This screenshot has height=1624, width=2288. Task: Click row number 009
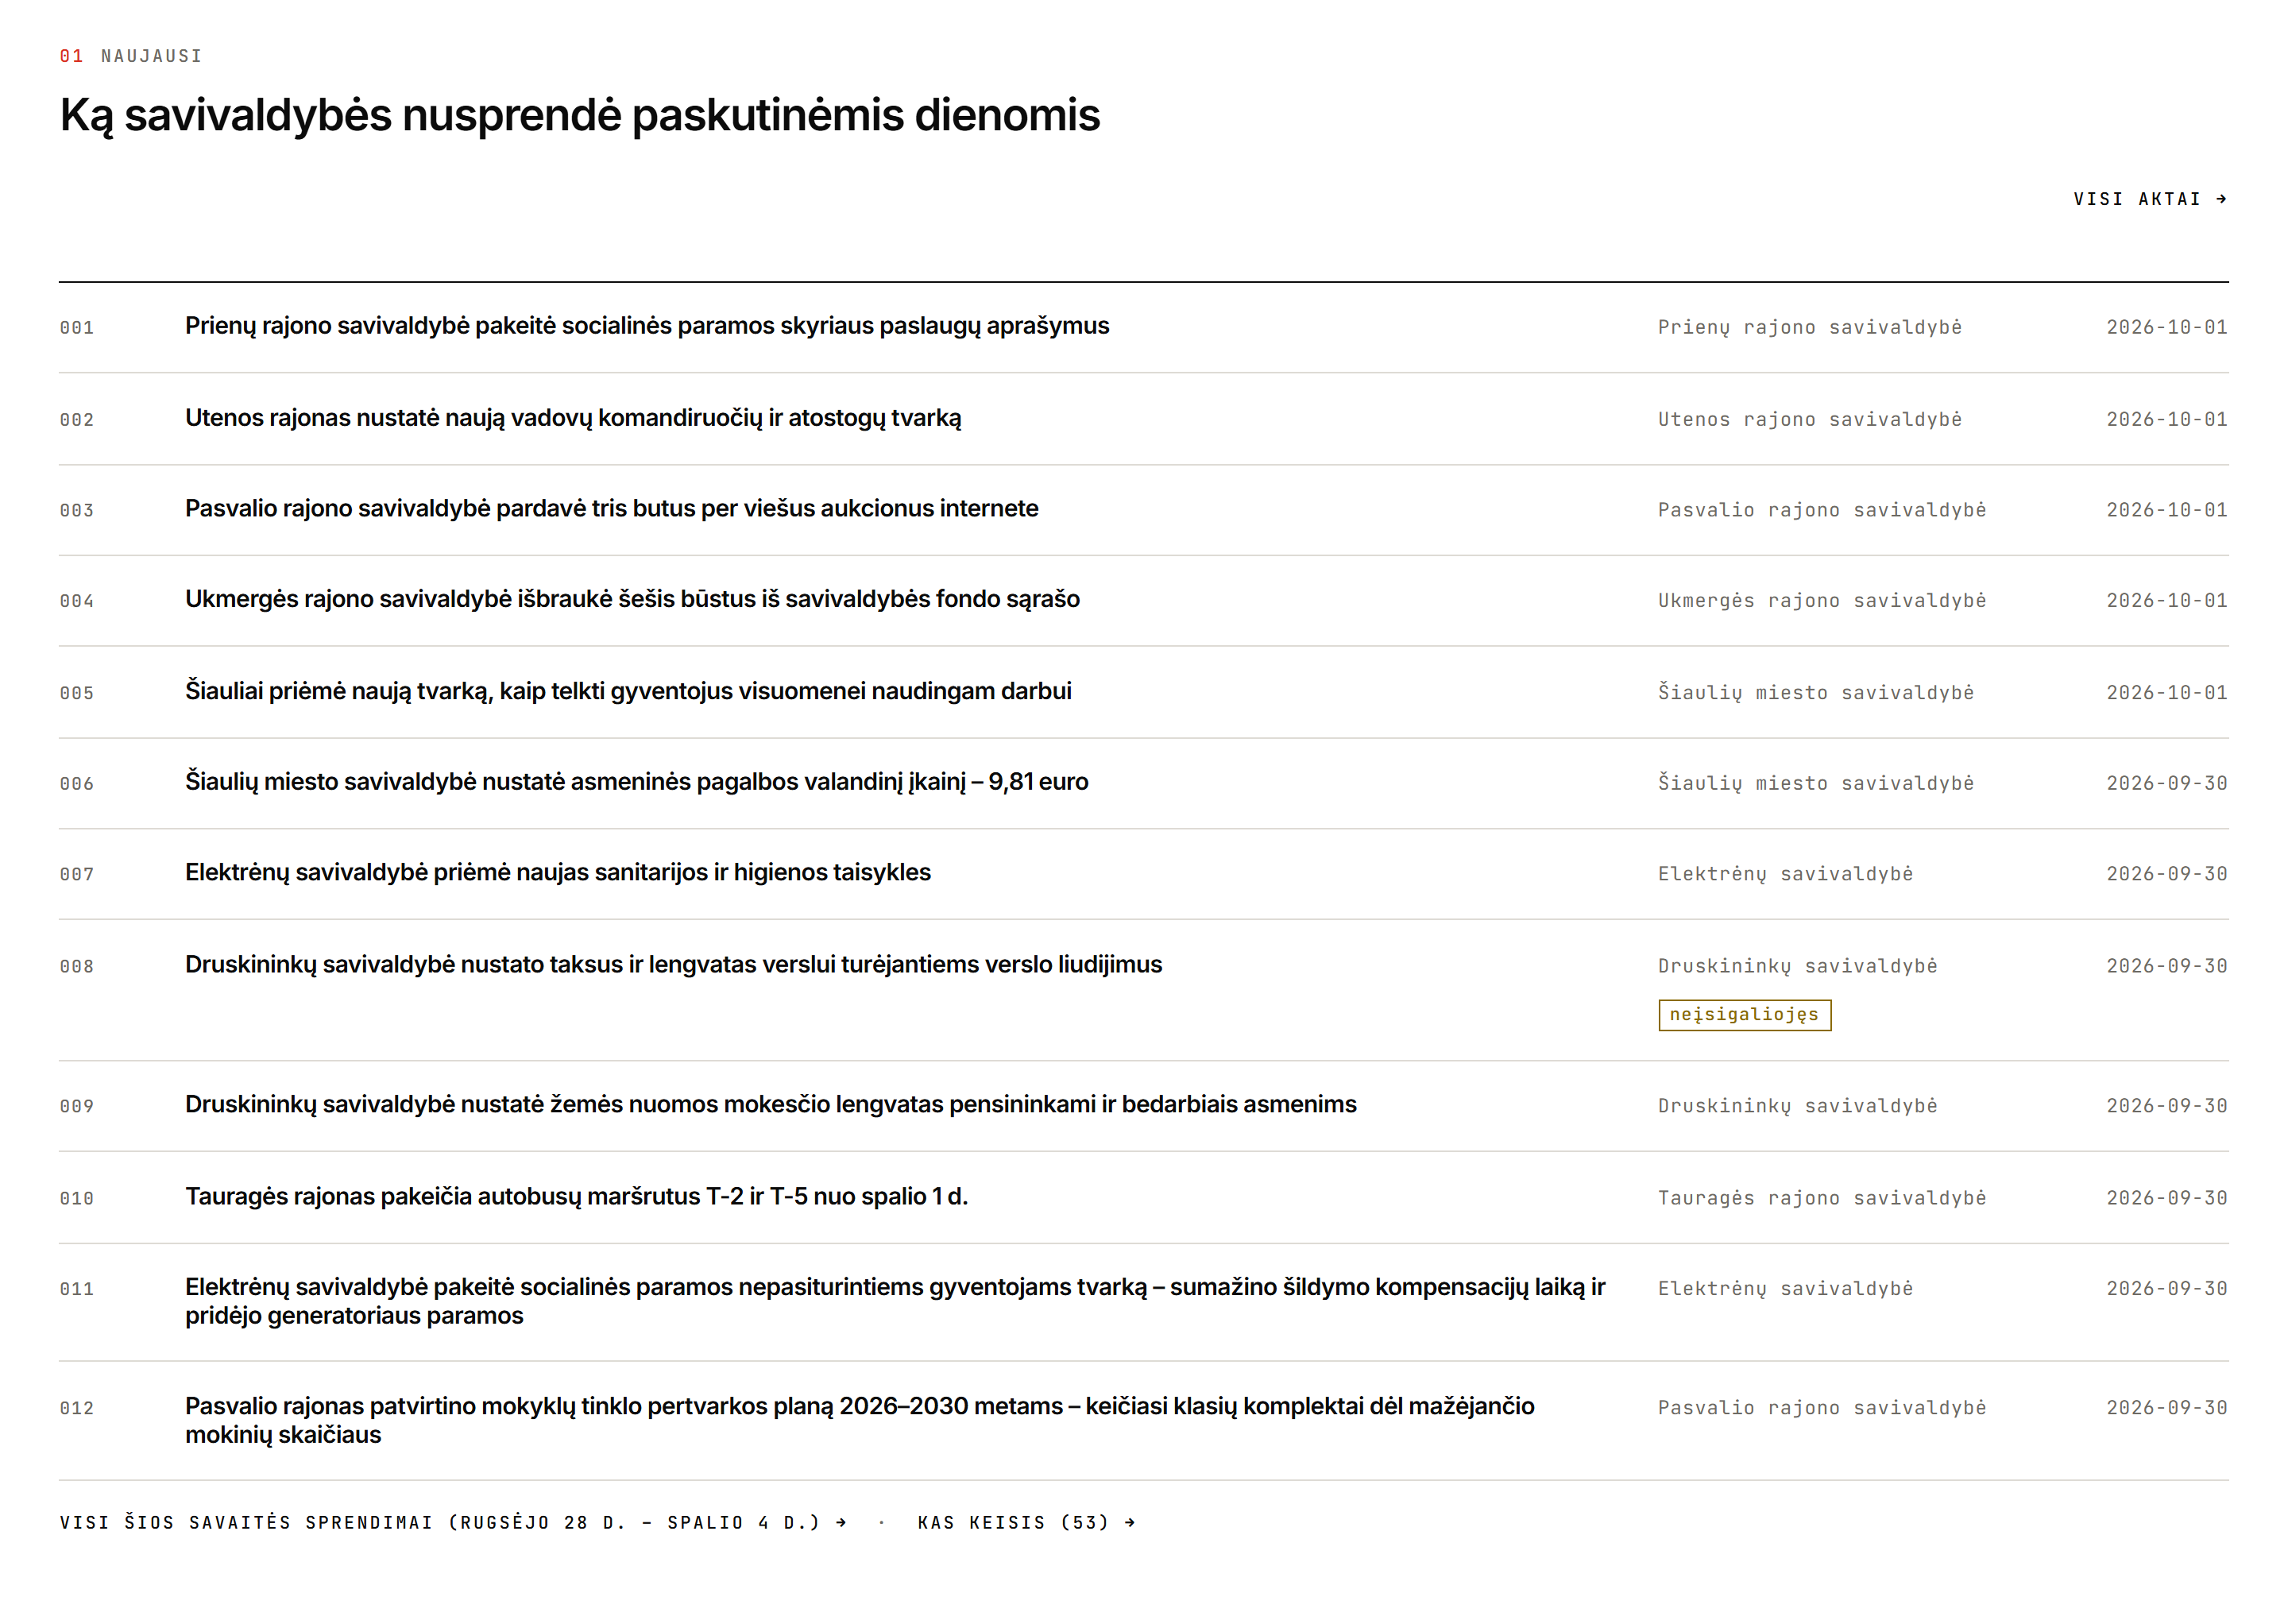click(76, 1107)
